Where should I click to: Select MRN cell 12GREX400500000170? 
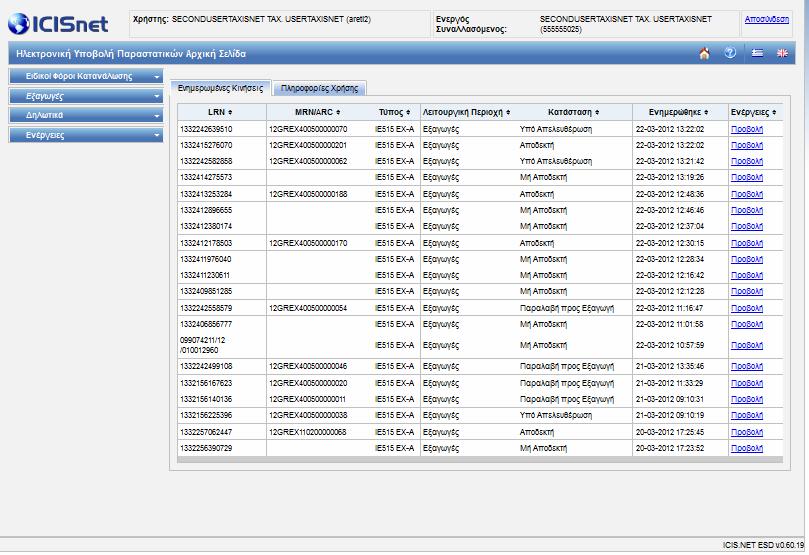point(308,243)
